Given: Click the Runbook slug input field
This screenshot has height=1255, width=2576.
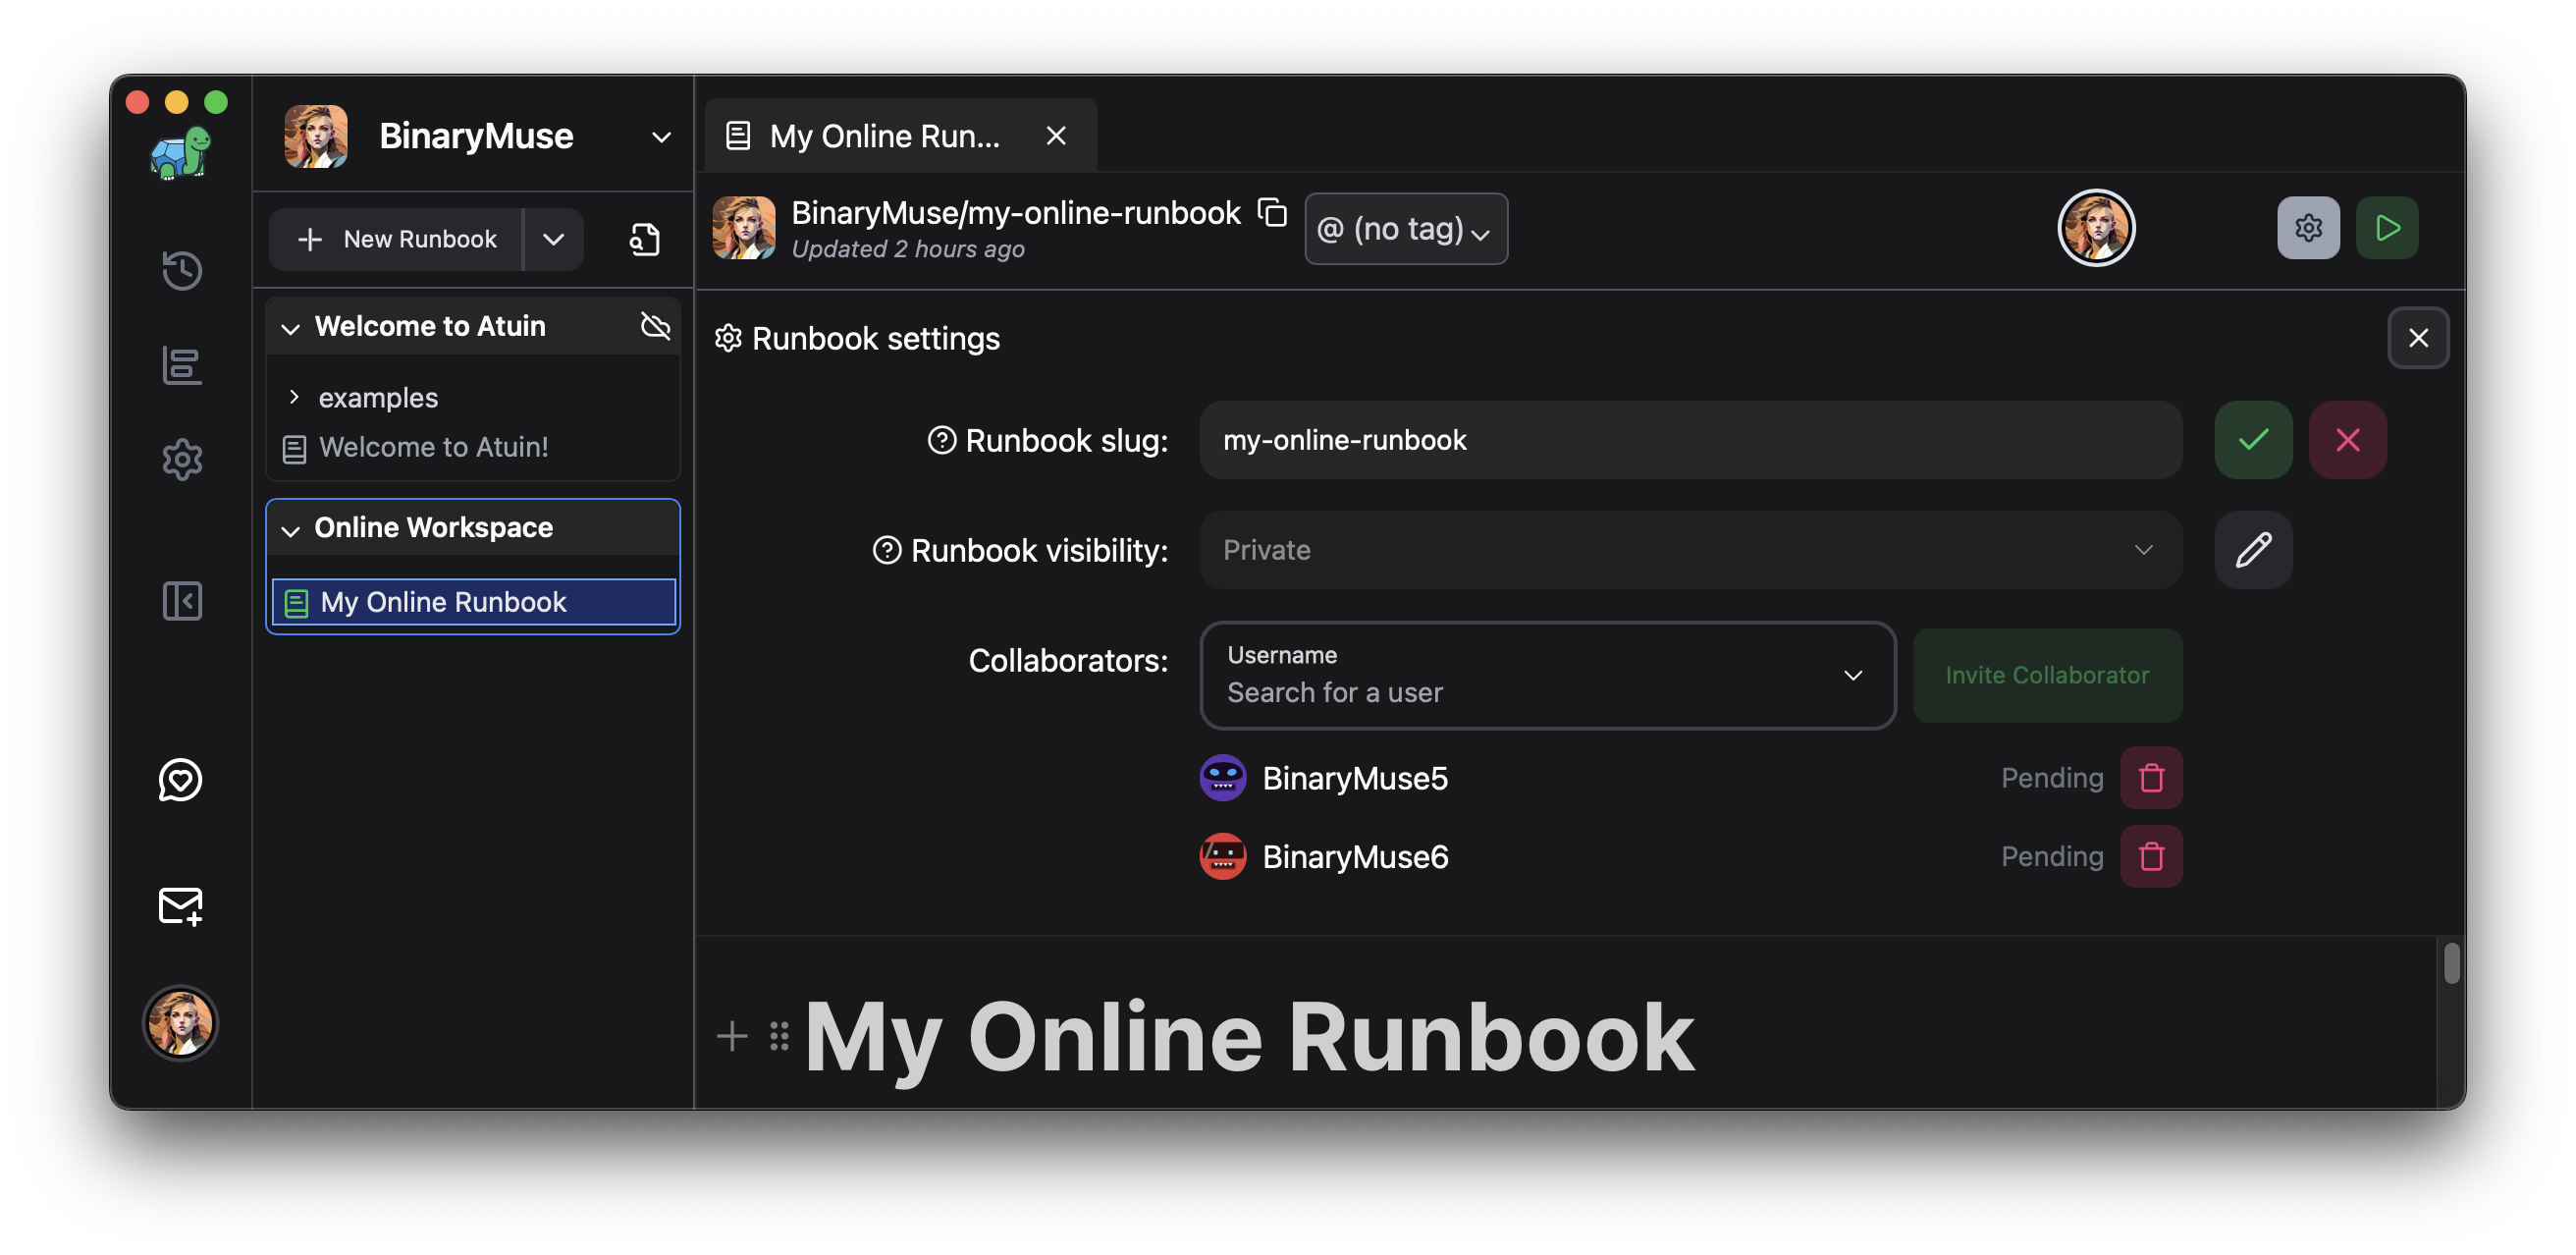Looking at the screenshot, I should (x=1690, y=439).
